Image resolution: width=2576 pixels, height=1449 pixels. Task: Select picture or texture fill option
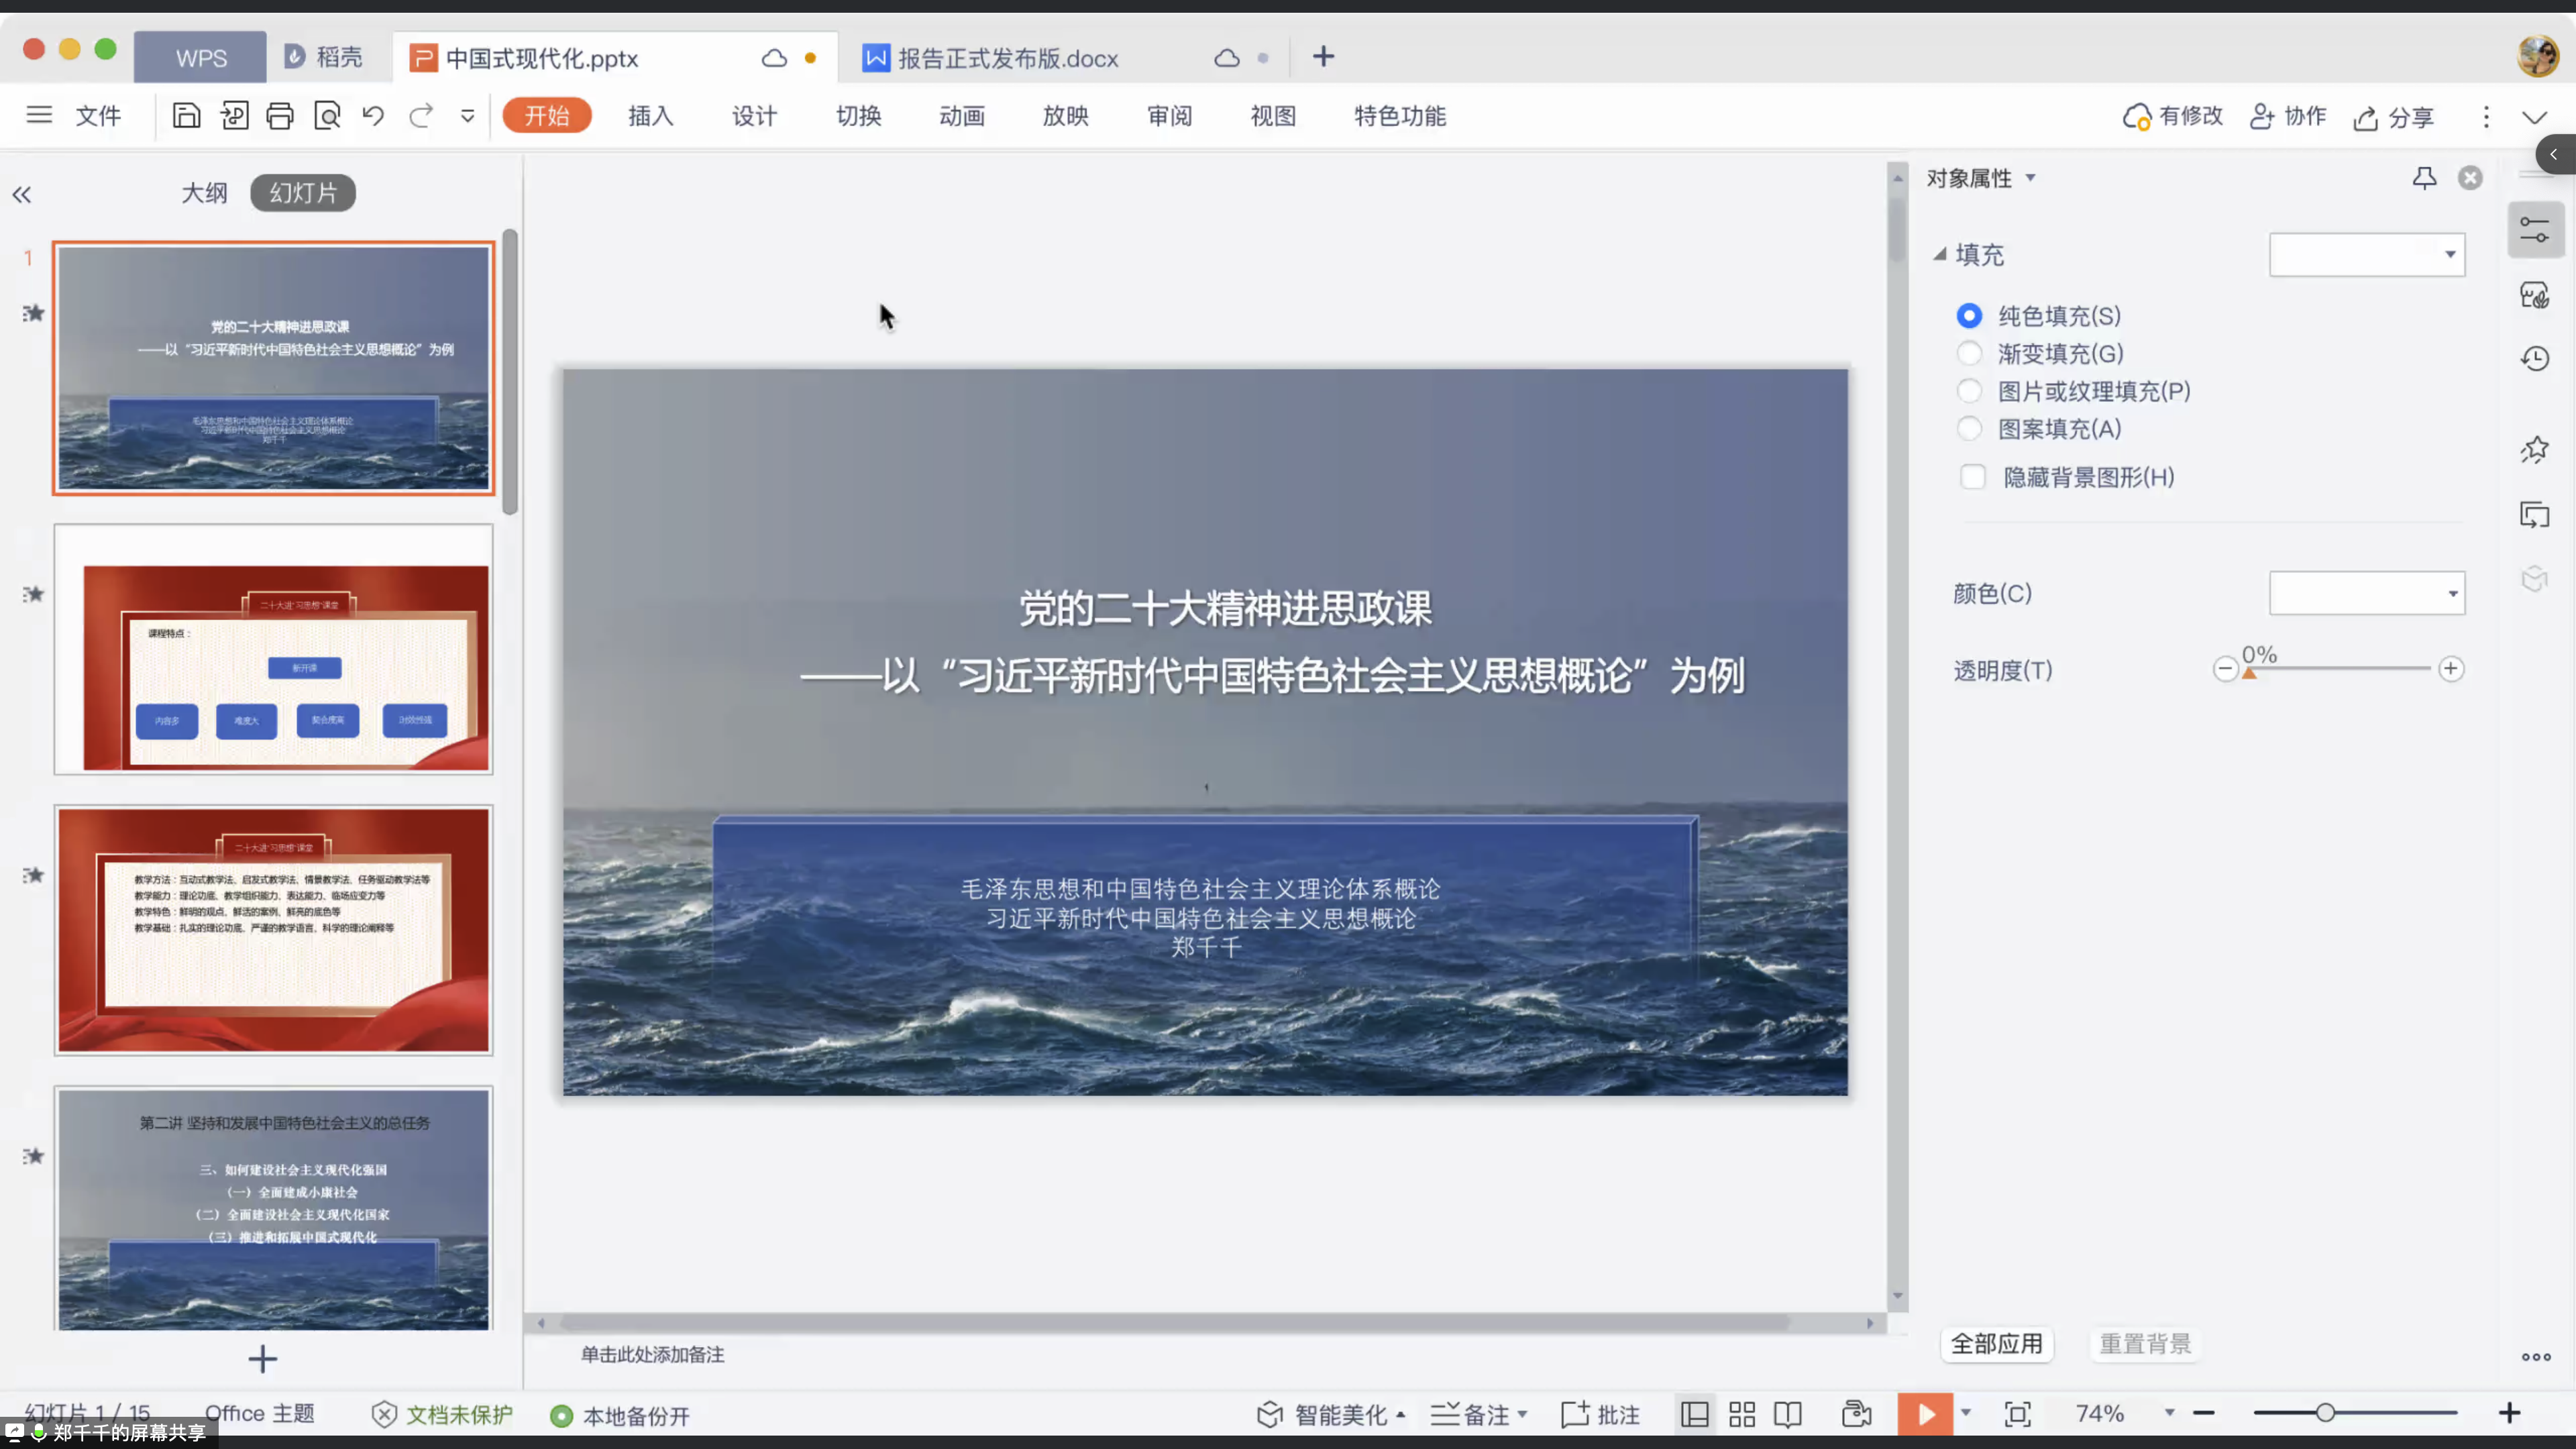tap(1969, 391)
